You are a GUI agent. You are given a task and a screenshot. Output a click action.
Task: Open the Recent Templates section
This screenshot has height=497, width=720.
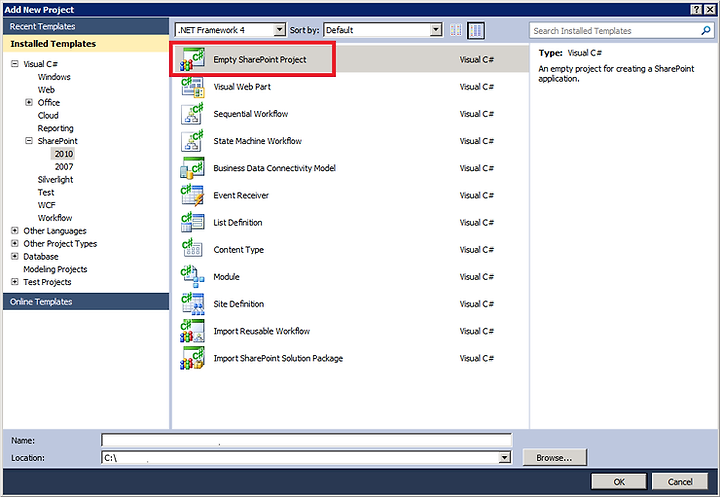pos(86,27)
